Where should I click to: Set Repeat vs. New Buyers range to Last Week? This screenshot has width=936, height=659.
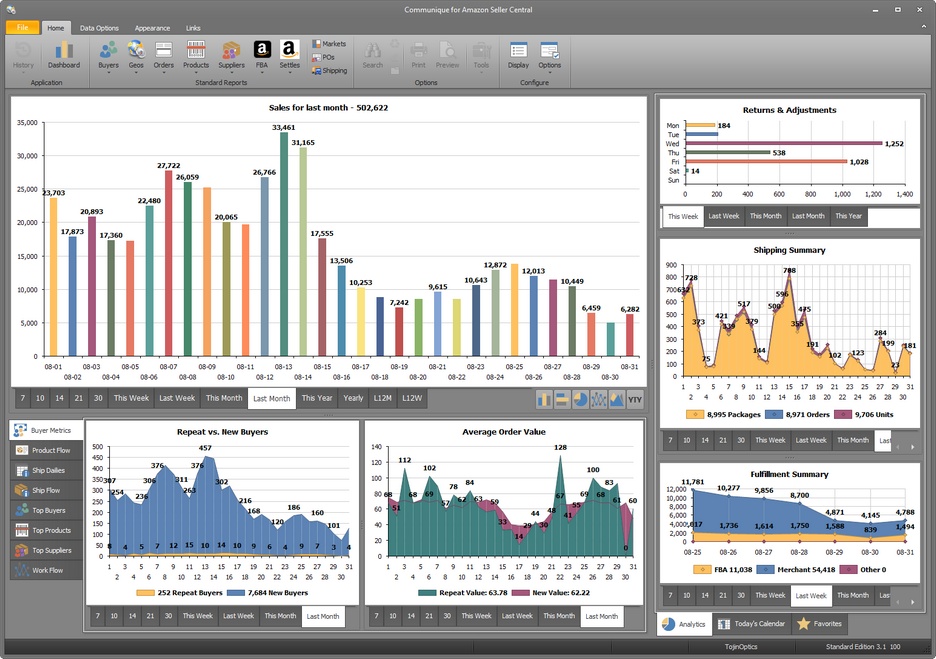pyautogui.click(x=238, y=616)
